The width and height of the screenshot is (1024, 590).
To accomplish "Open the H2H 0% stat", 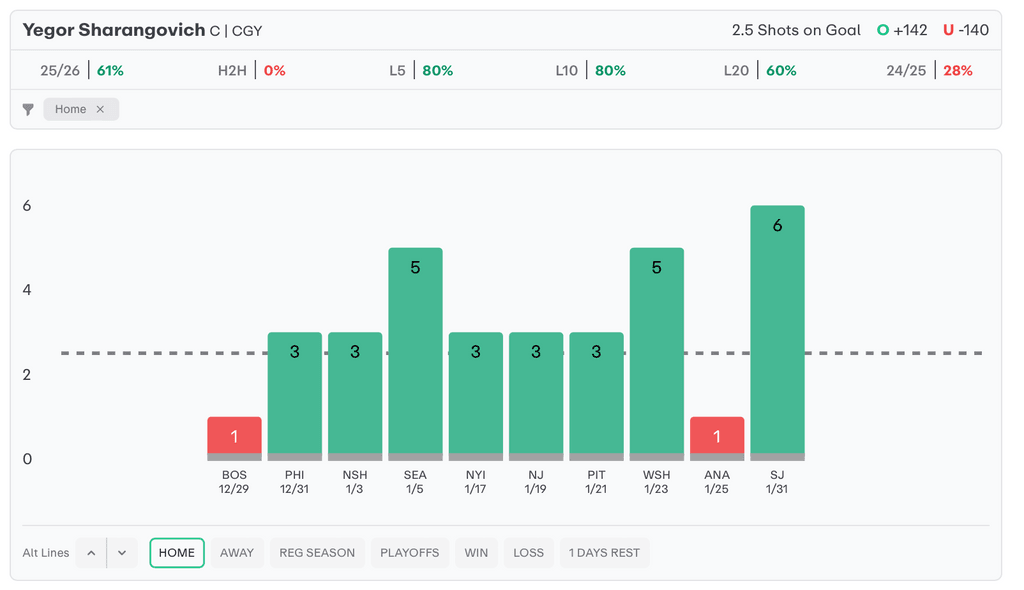I will (x=252, y=71).
